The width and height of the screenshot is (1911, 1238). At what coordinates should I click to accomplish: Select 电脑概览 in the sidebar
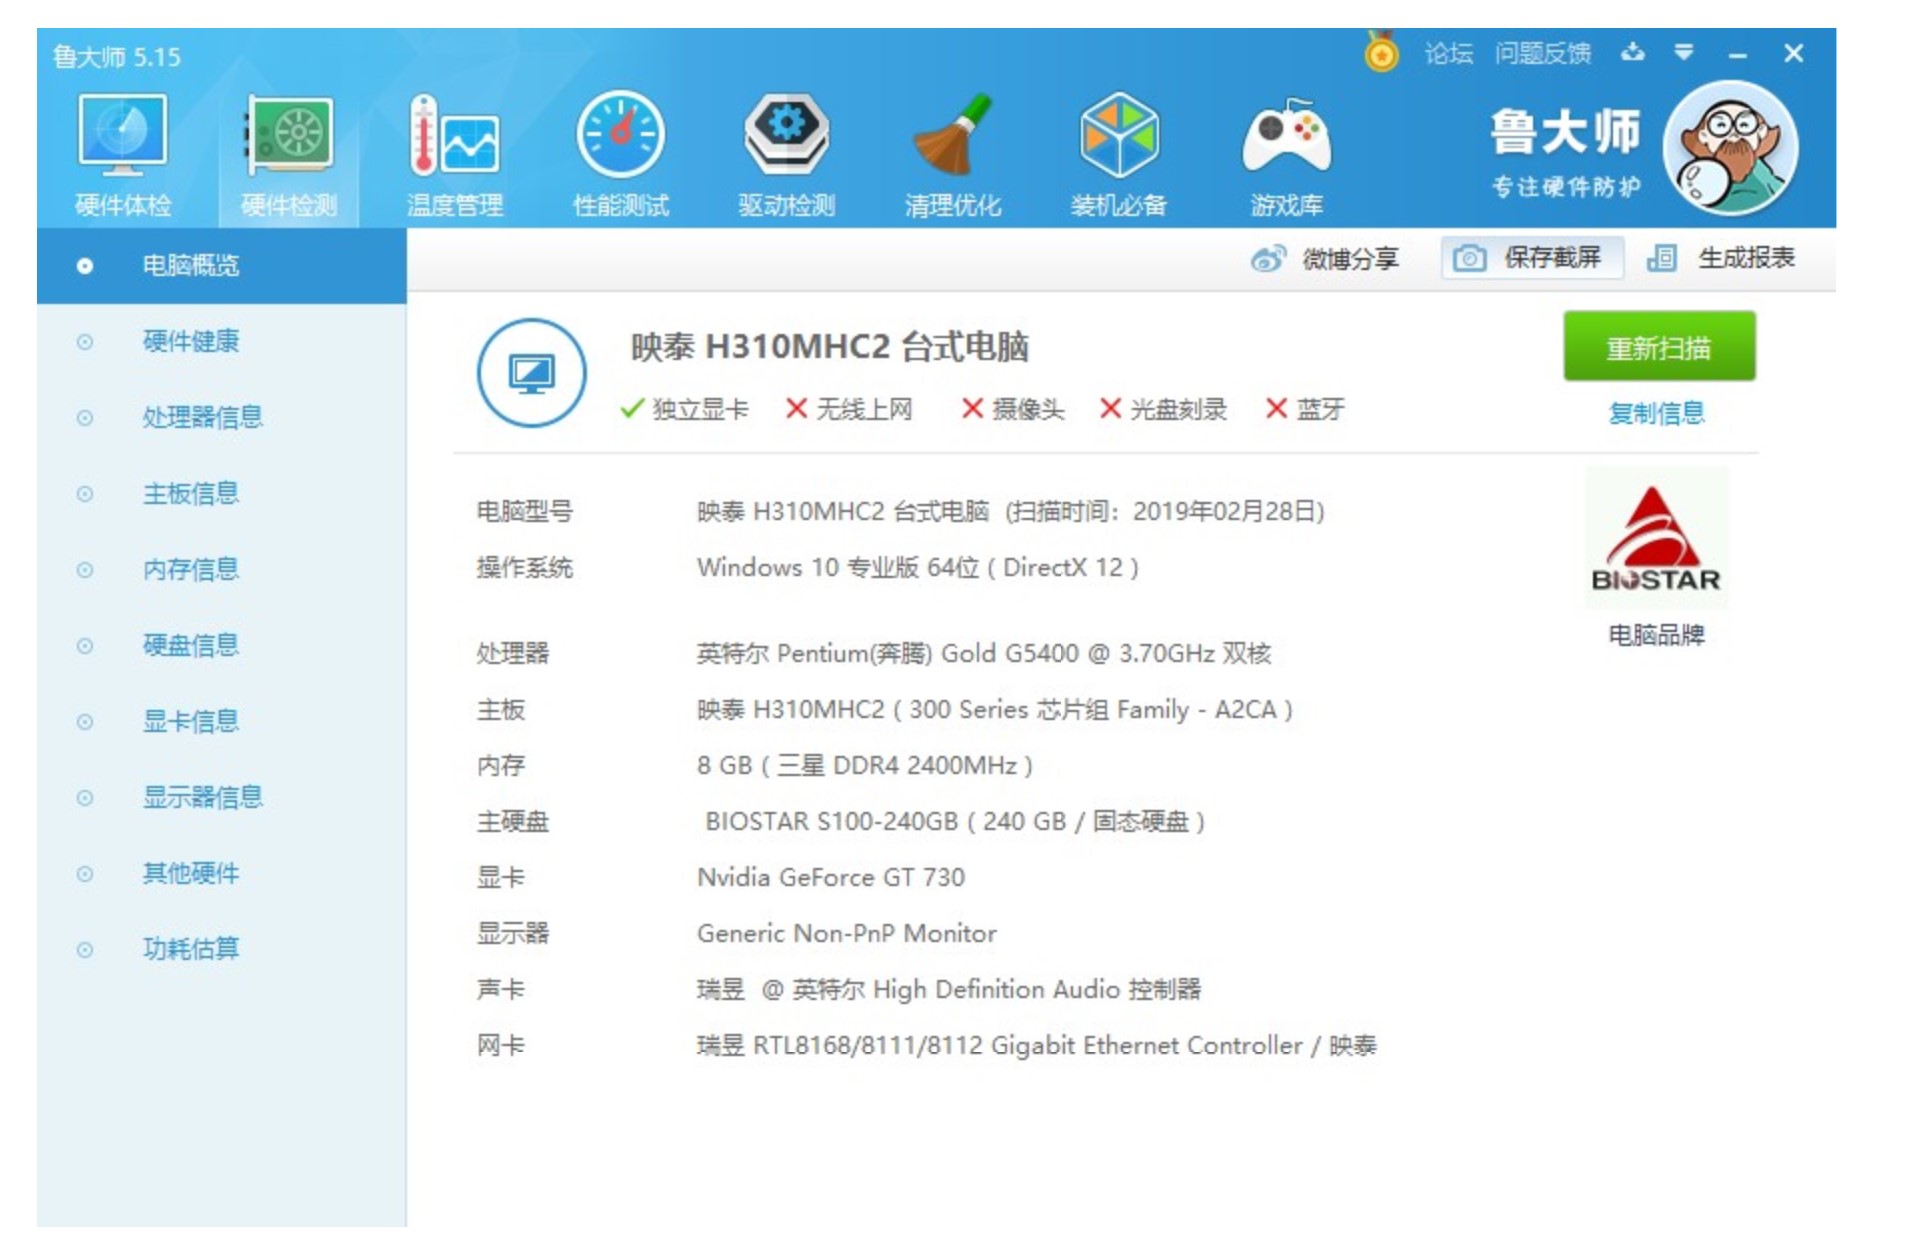coord(222,265)
